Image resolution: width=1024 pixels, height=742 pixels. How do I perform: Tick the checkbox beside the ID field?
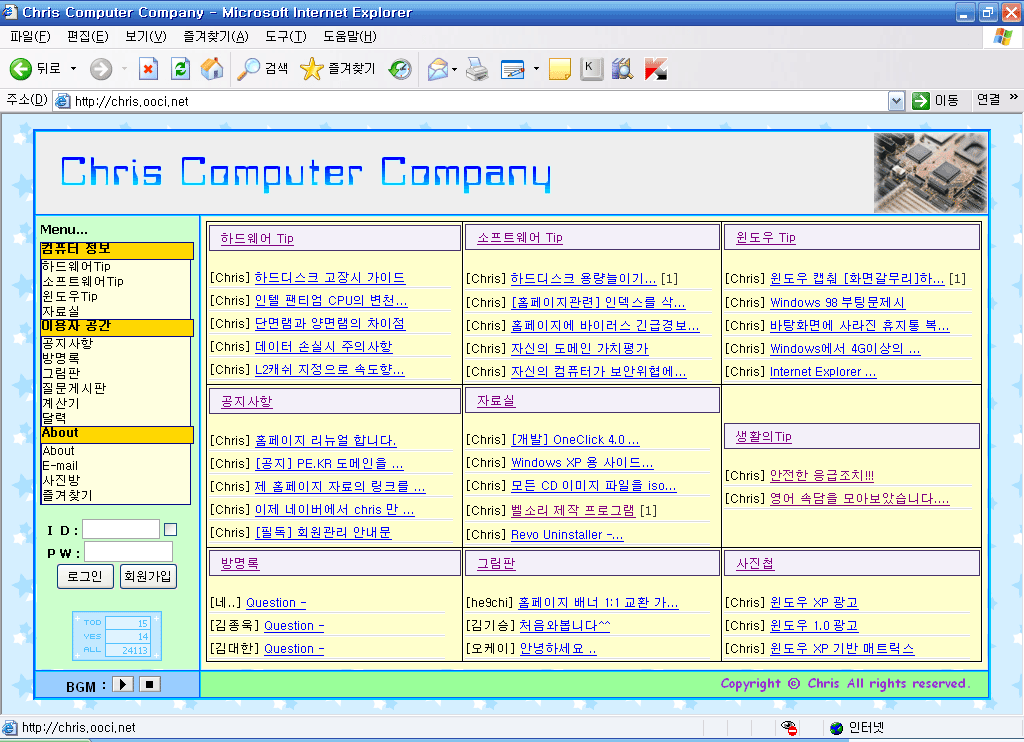[x=170, y=530]
